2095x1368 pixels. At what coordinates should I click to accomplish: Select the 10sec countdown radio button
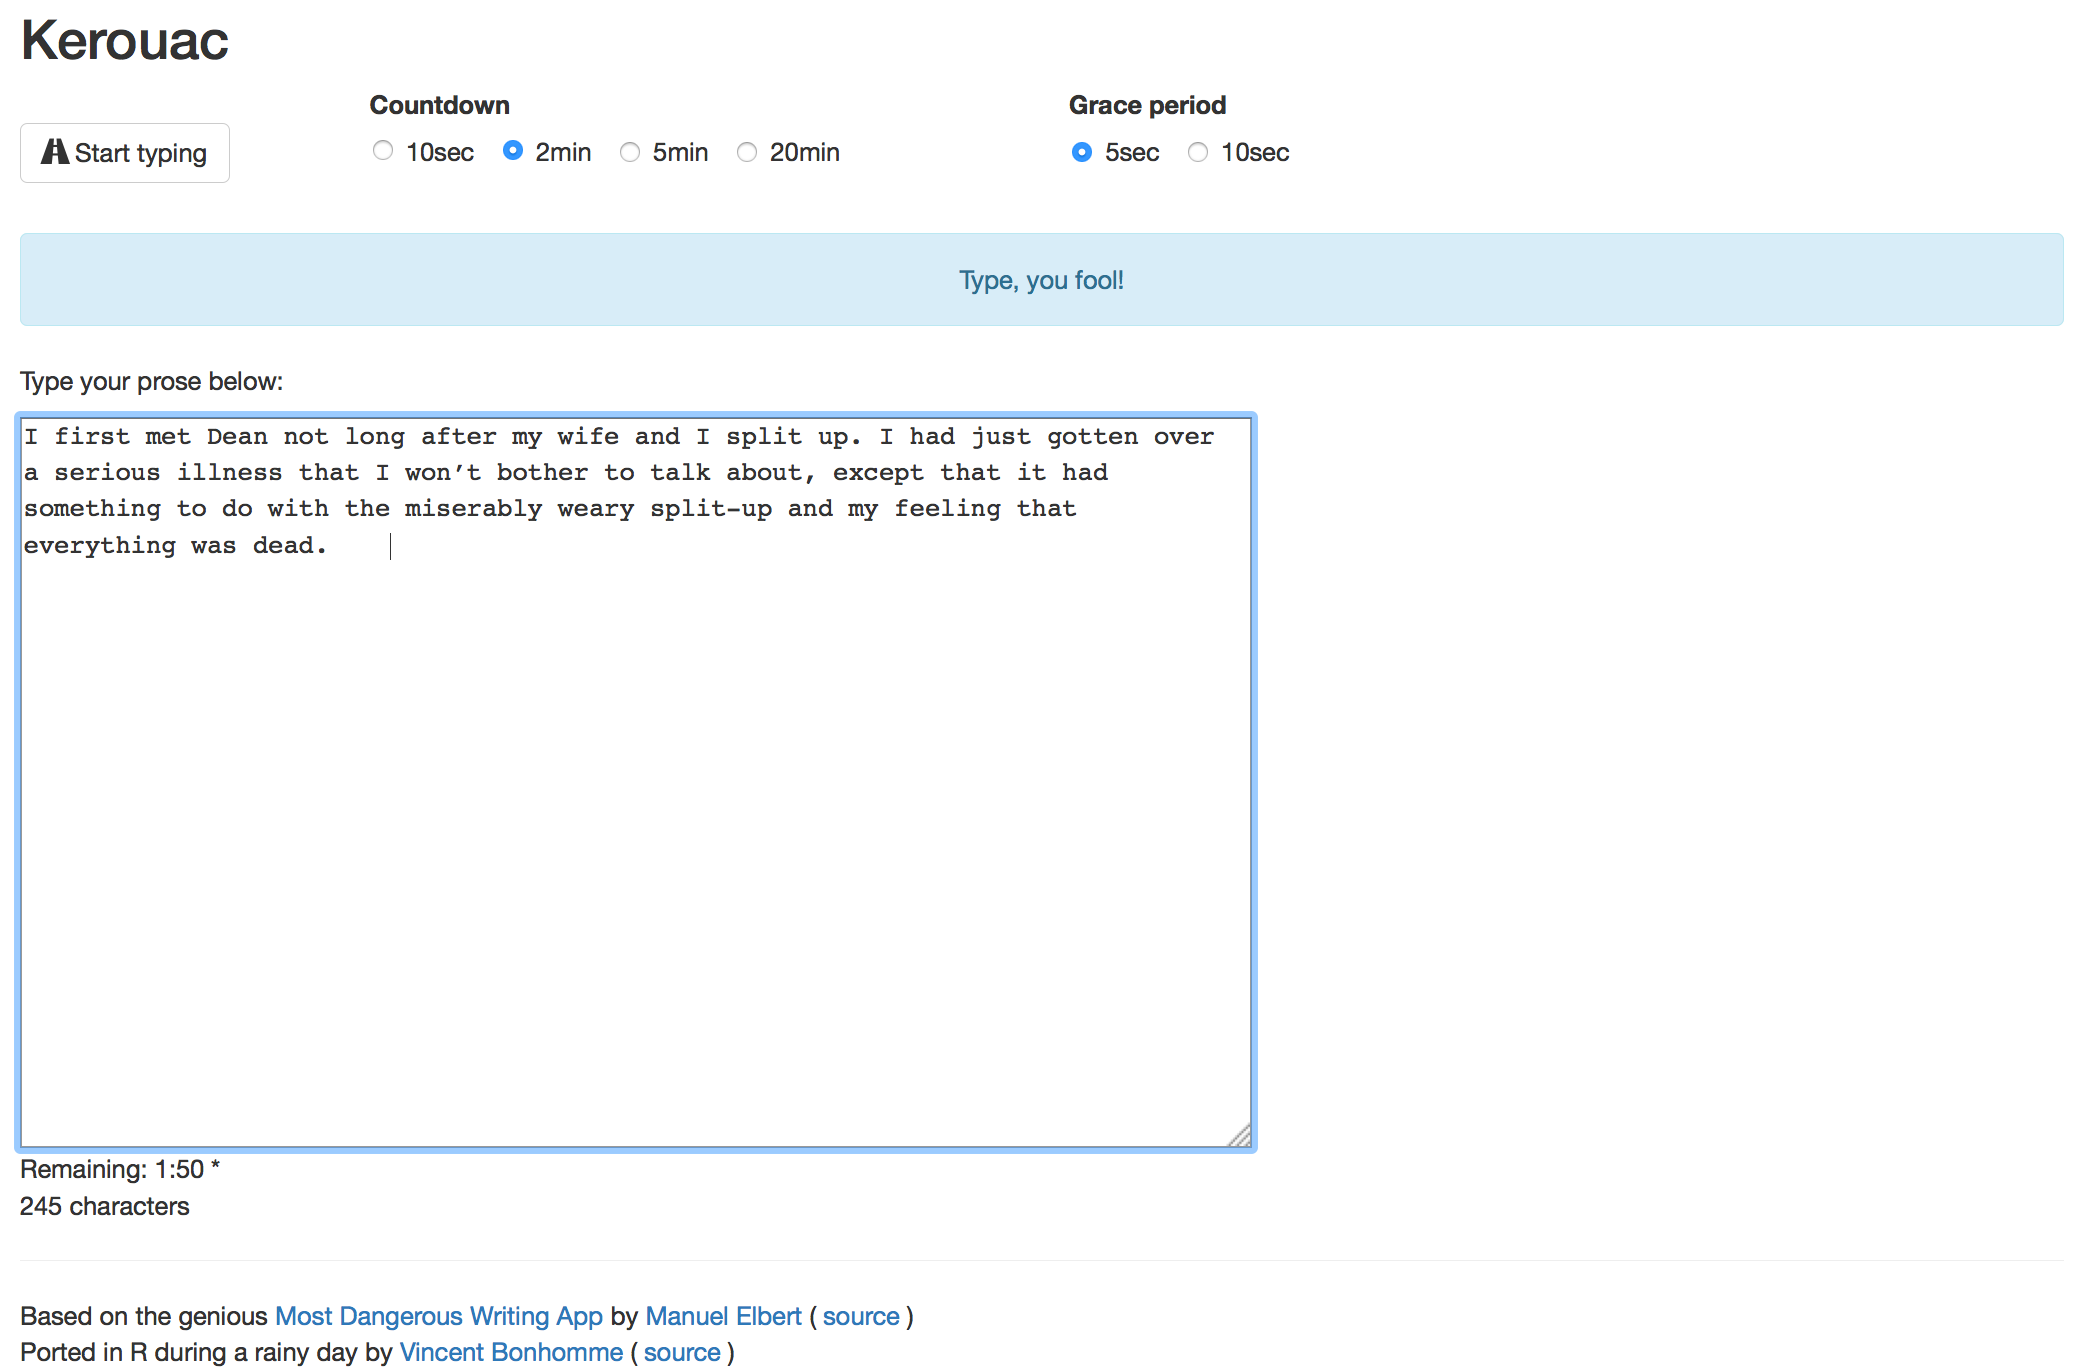(382, 151)
